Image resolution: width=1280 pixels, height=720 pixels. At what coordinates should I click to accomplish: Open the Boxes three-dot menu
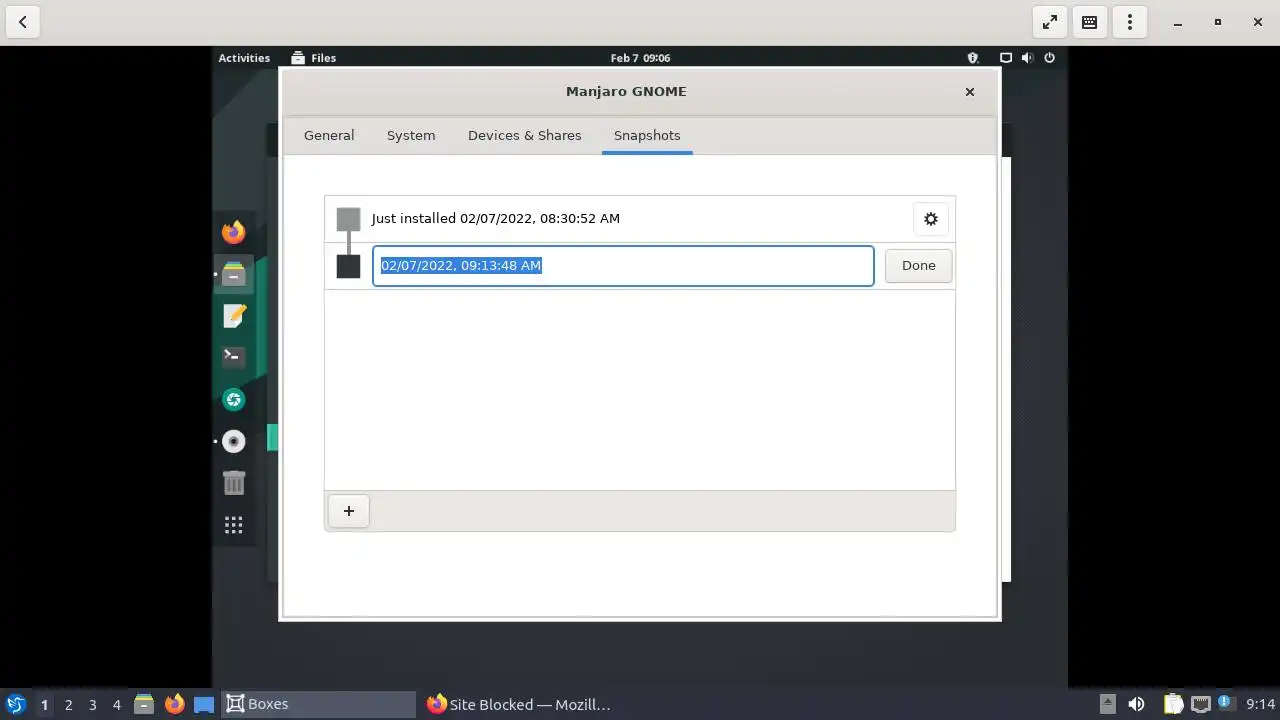[x=1130, y=22]
